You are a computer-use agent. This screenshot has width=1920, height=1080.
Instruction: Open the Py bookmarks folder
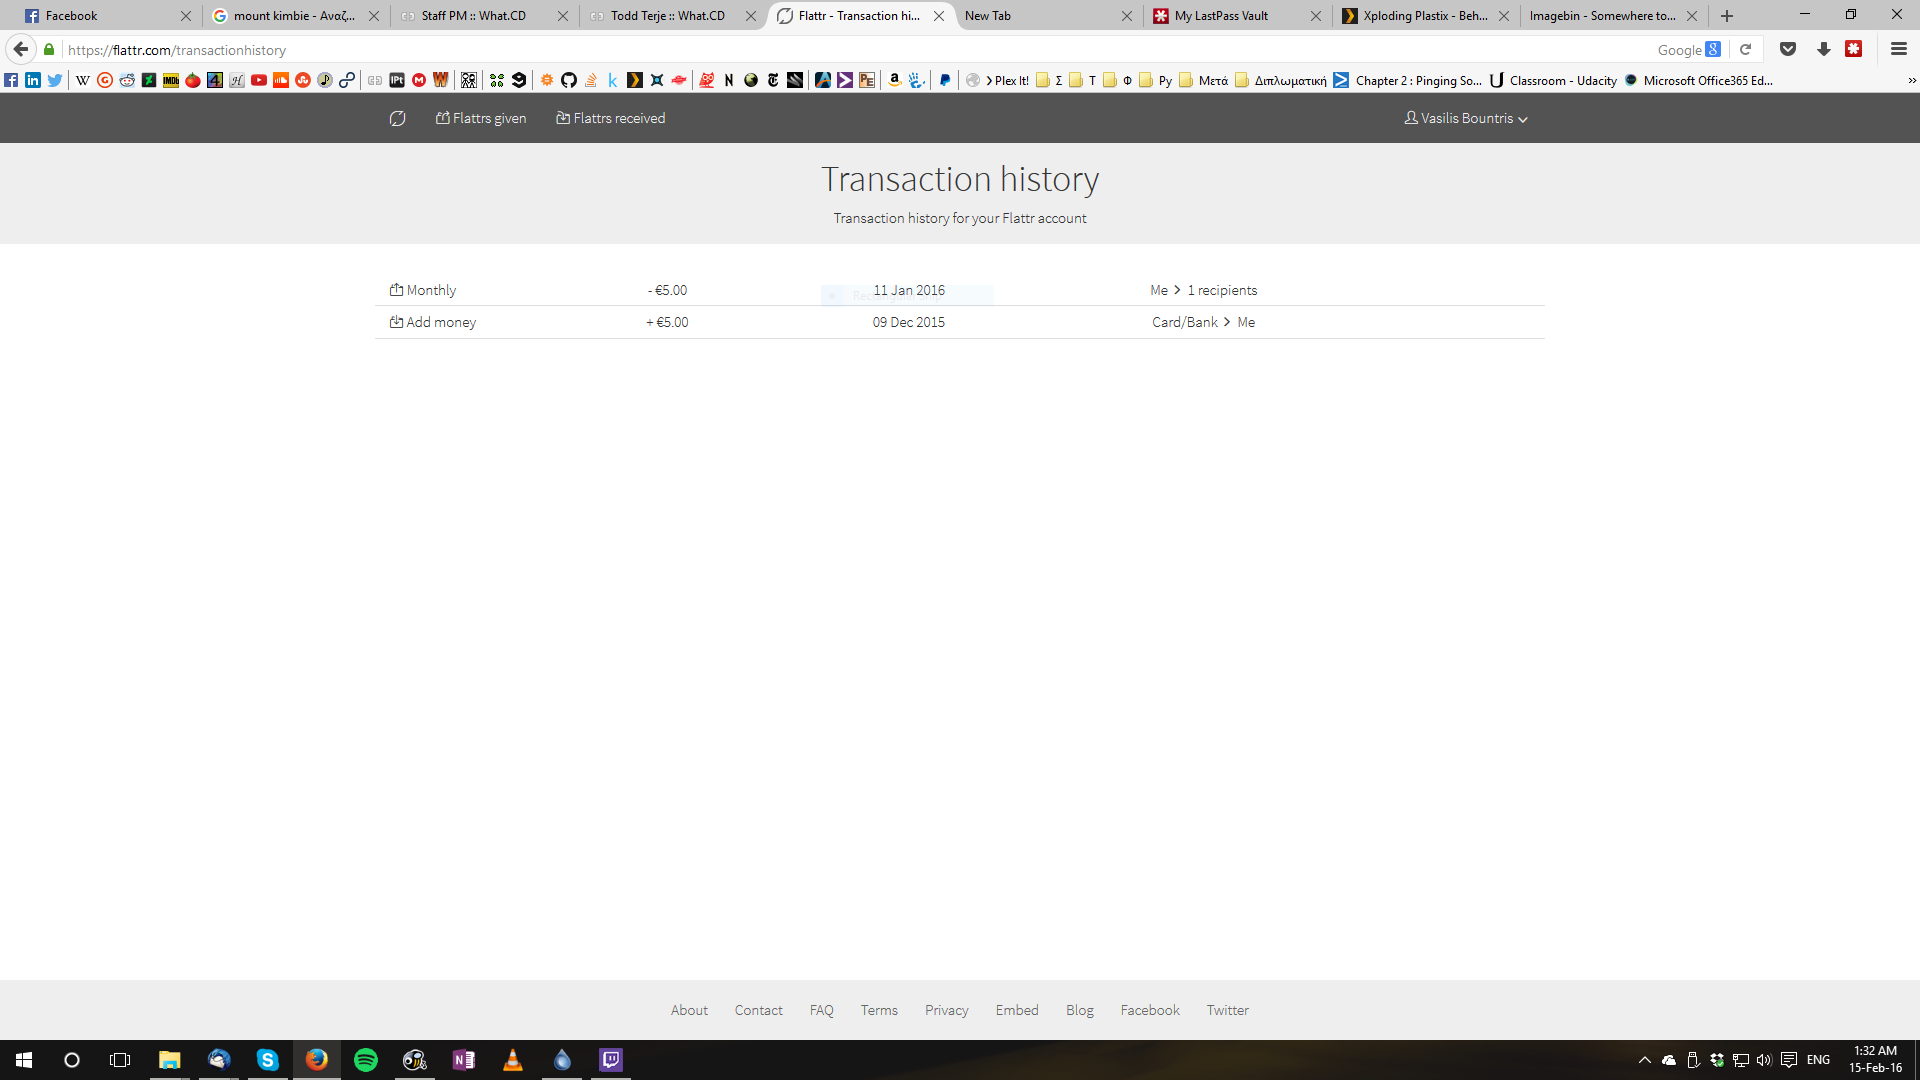(1155, 81)
